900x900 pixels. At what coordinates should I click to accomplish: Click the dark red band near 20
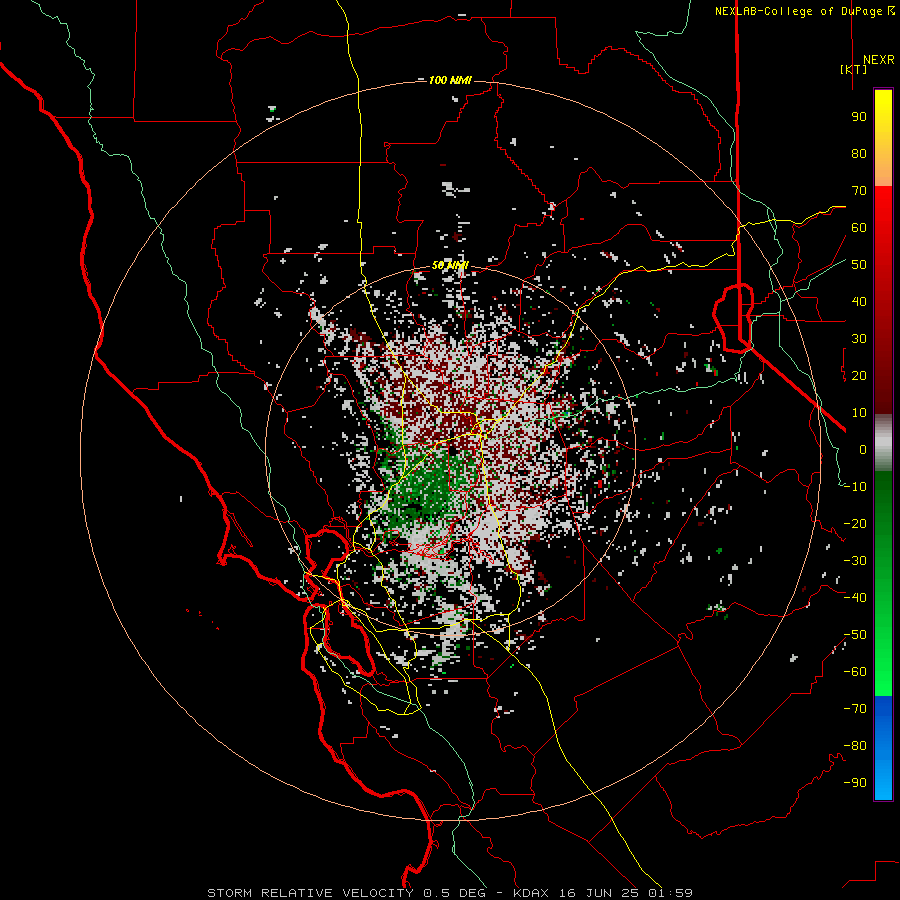point(883,375)
